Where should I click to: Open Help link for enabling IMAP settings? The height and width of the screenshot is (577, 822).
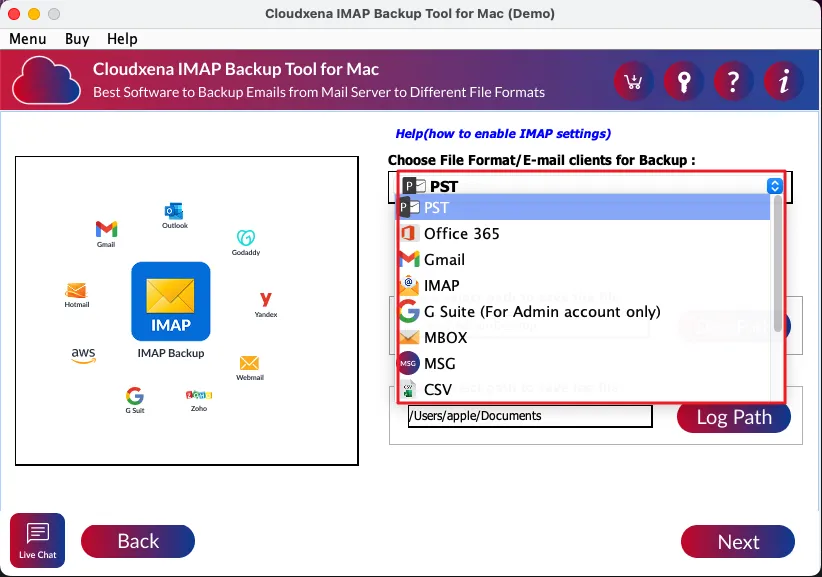pos(502,133)
